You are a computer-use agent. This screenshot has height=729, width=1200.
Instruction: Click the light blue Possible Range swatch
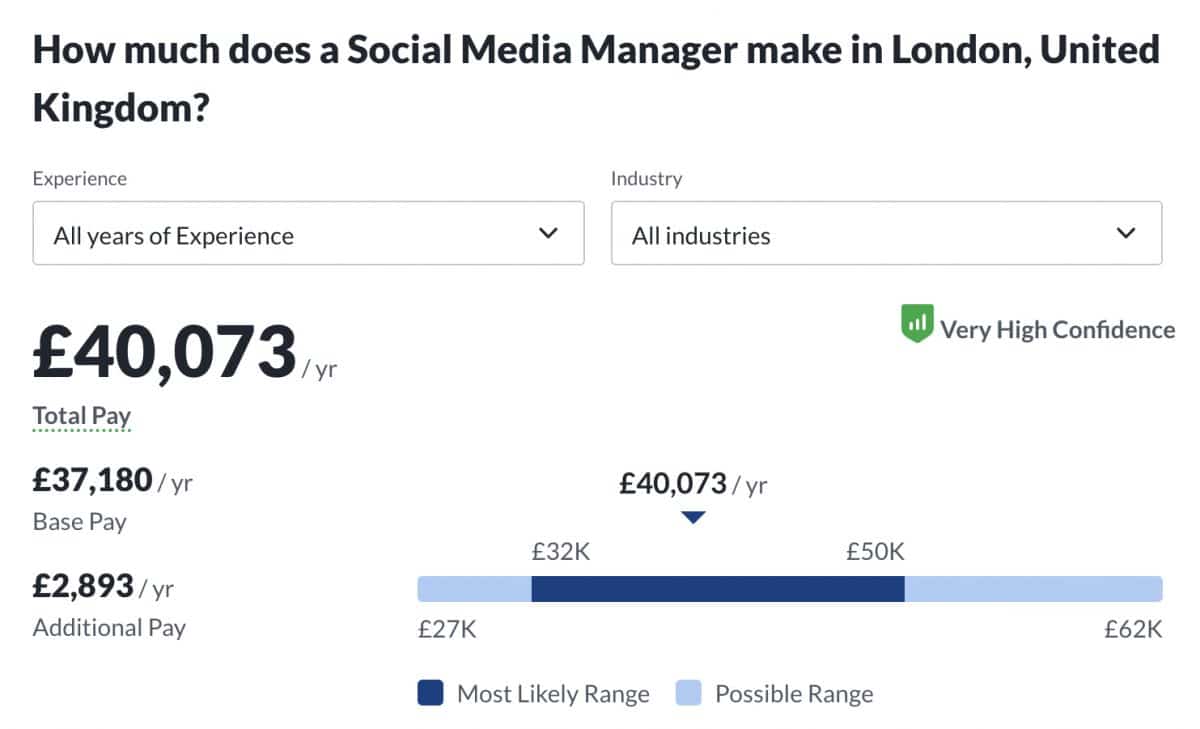[689, 693]
